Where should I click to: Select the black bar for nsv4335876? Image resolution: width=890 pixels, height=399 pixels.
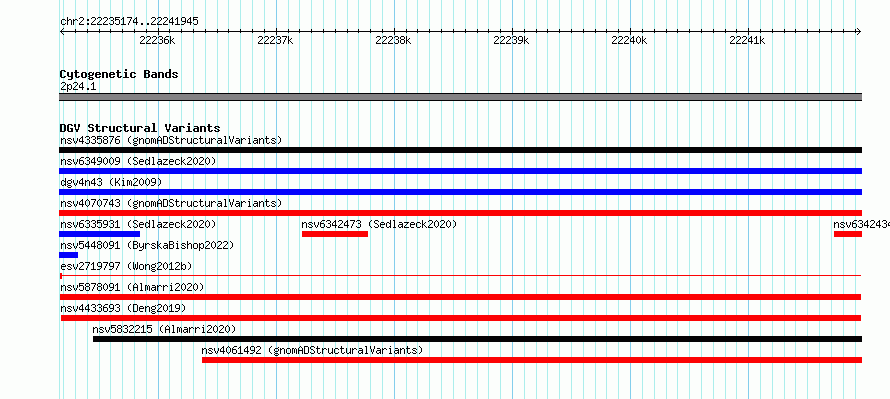click(x=460, y=150)
